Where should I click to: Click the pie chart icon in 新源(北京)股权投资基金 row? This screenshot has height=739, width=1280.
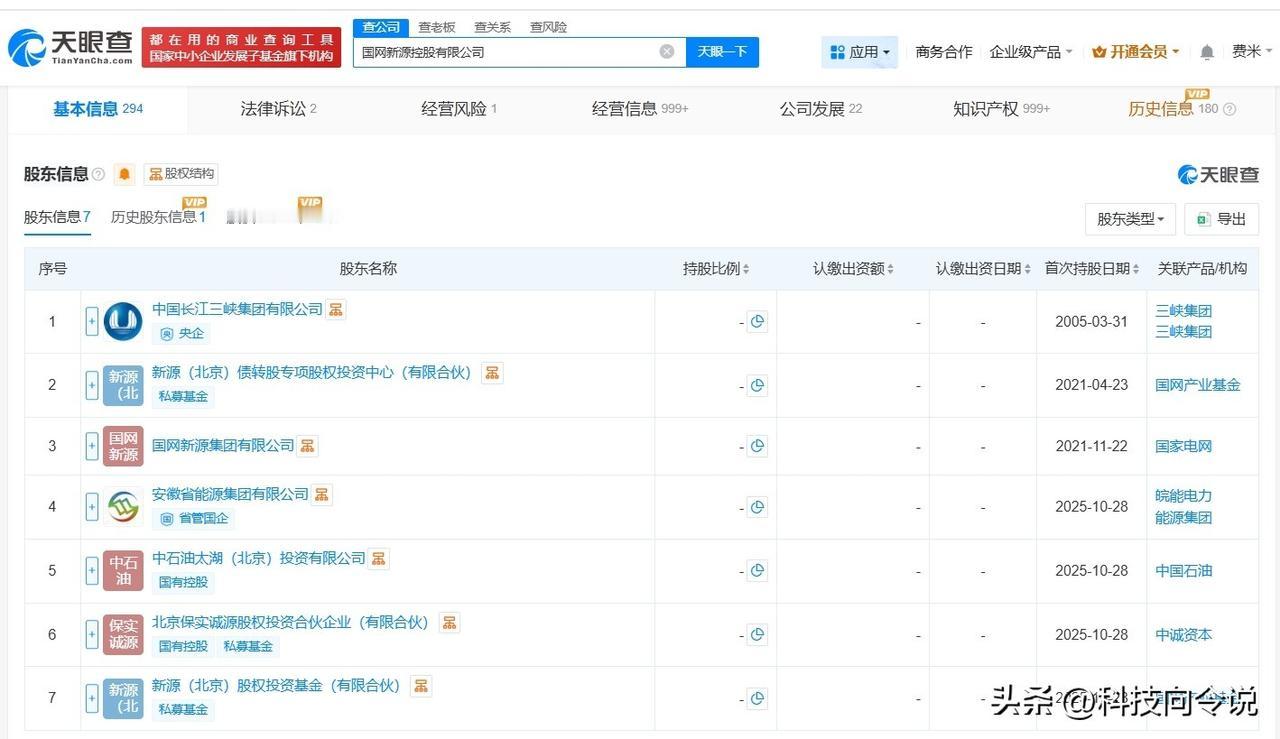[757, 698]
